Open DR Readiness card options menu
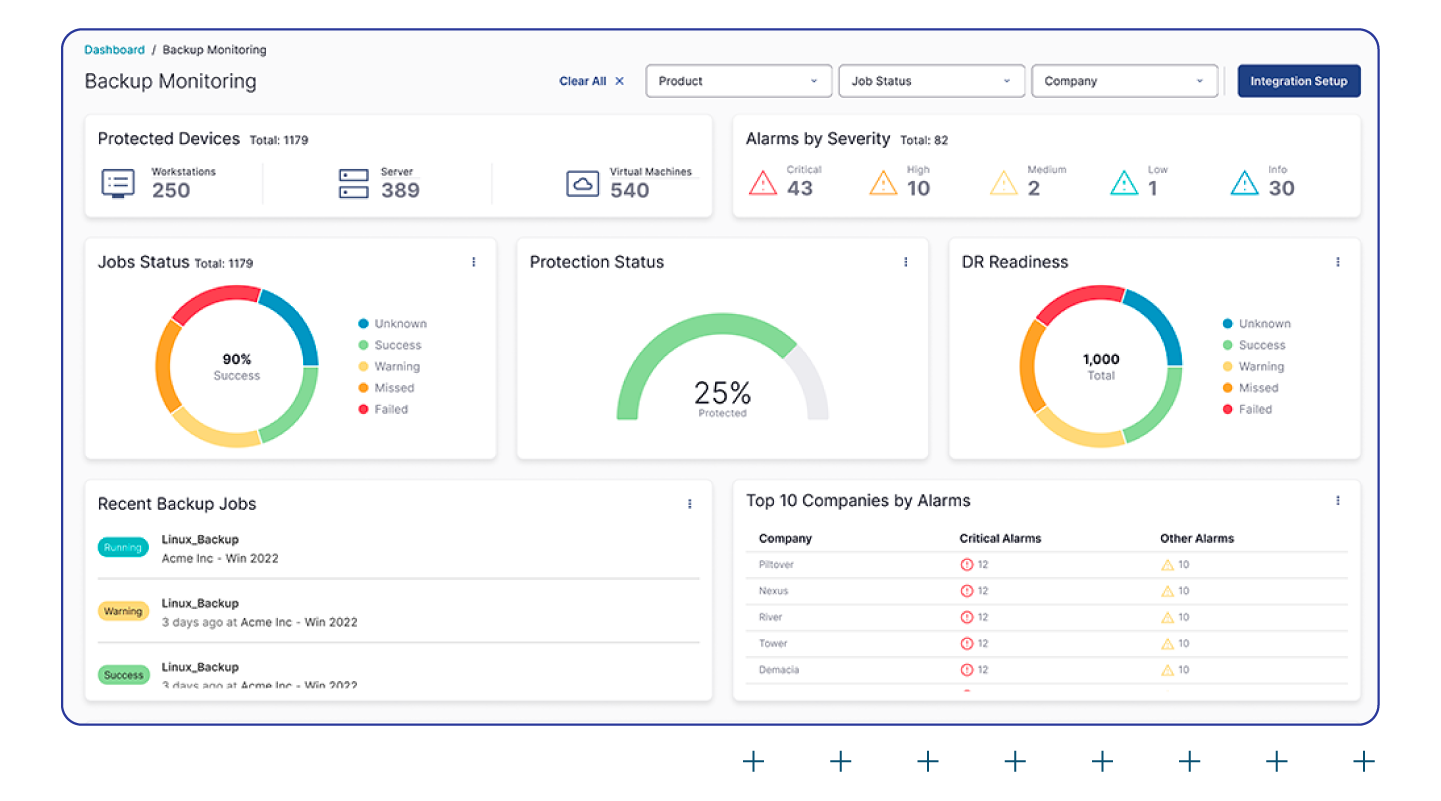Viewport: 1441px width, 801px height. (1338, 262)
